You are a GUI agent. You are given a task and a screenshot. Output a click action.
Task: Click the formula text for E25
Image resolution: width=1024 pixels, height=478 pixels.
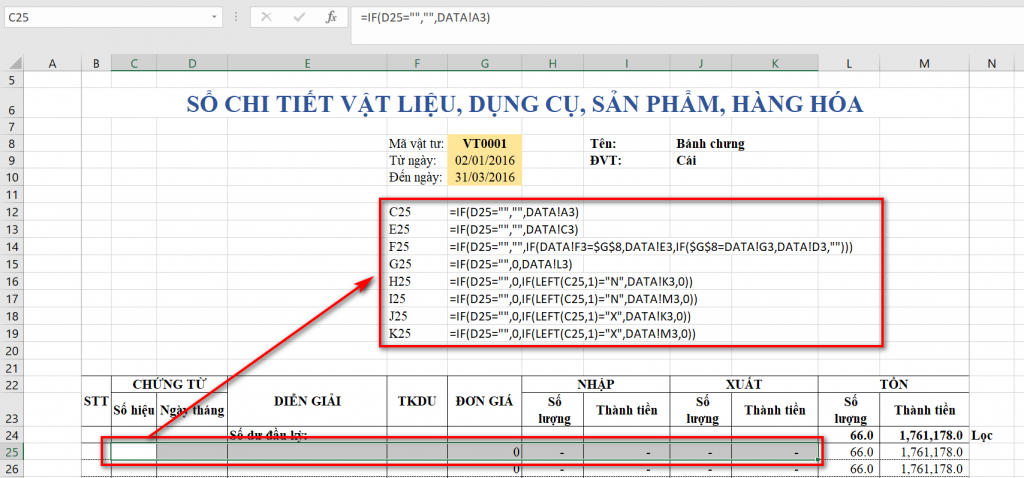[514, 229]
